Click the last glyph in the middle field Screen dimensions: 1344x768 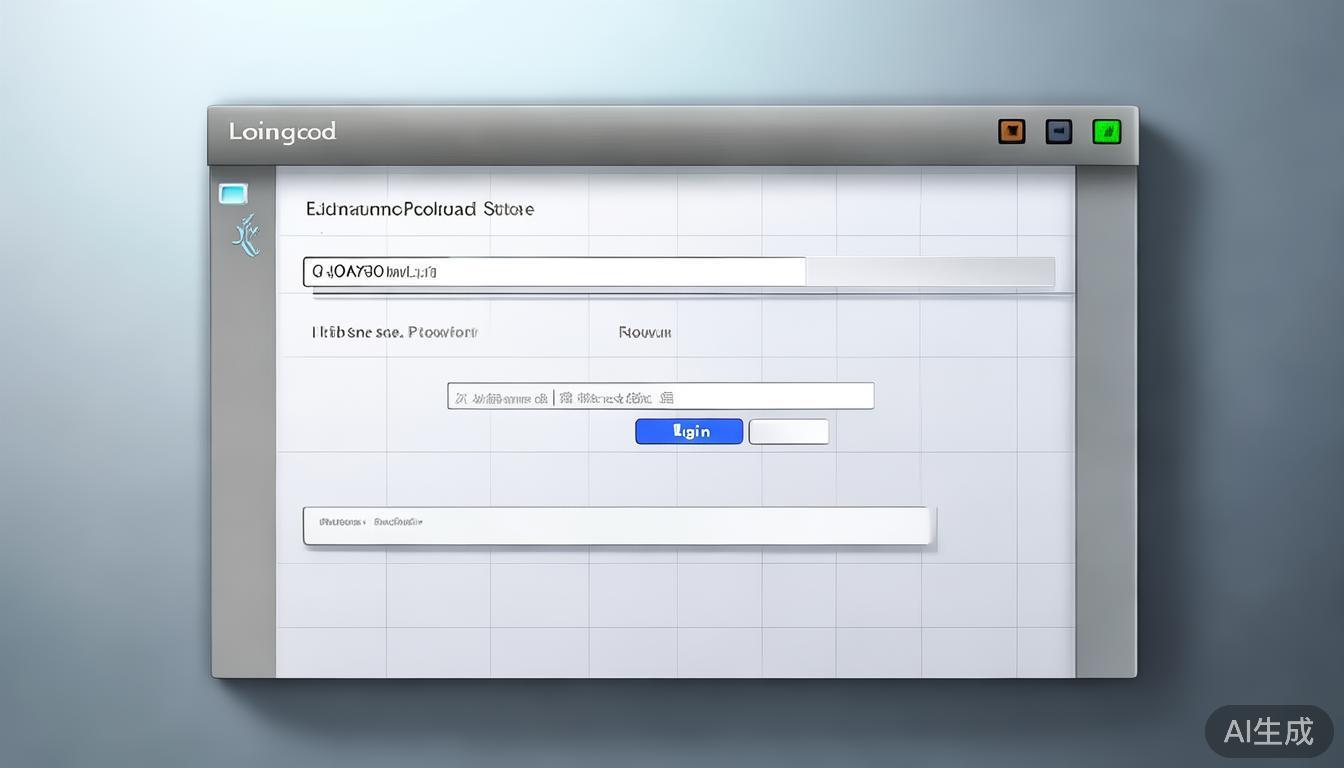[667, 398]
